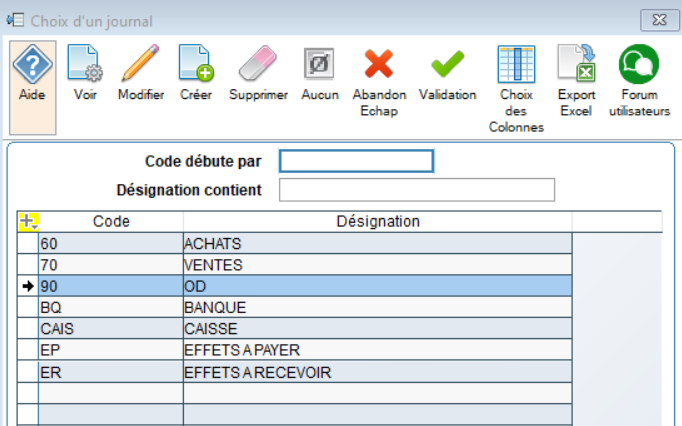Select journal code ER

(111, 372)
